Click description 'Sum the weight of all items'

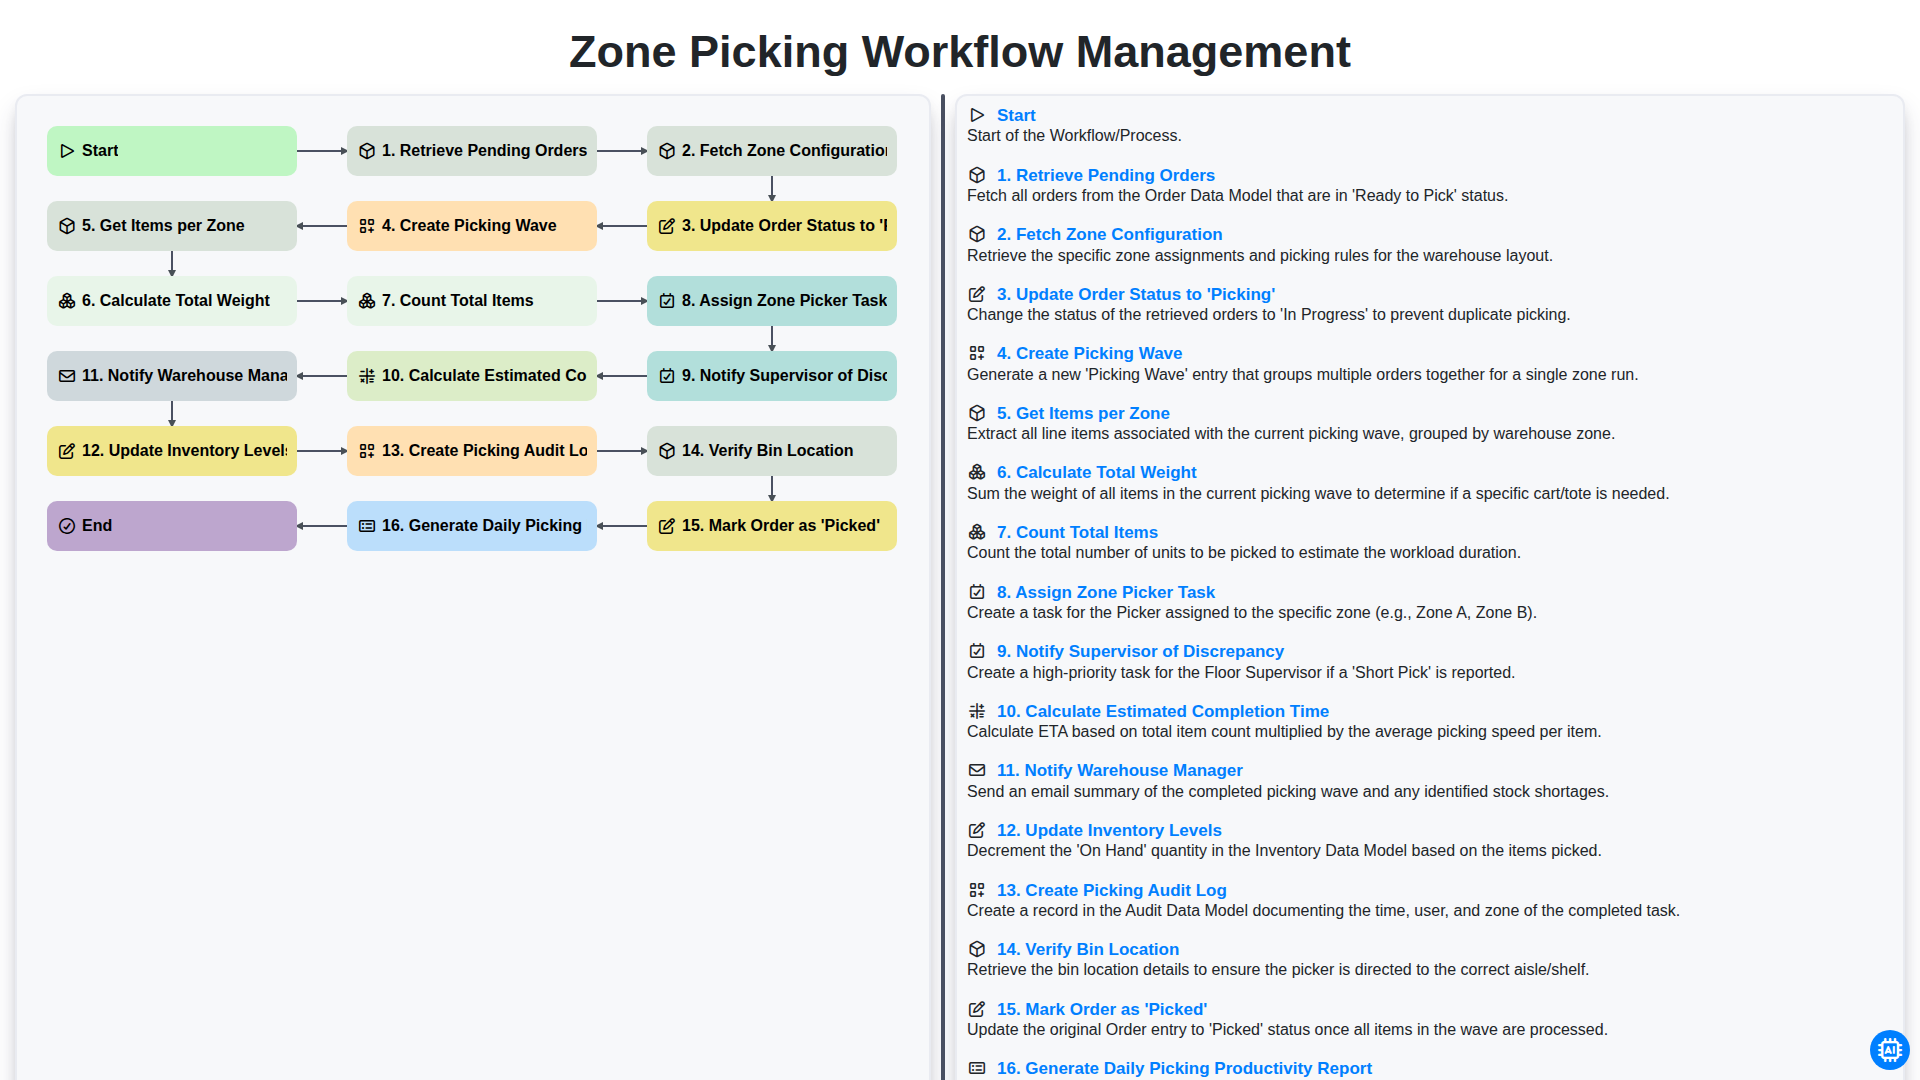tap(1318, 493)
